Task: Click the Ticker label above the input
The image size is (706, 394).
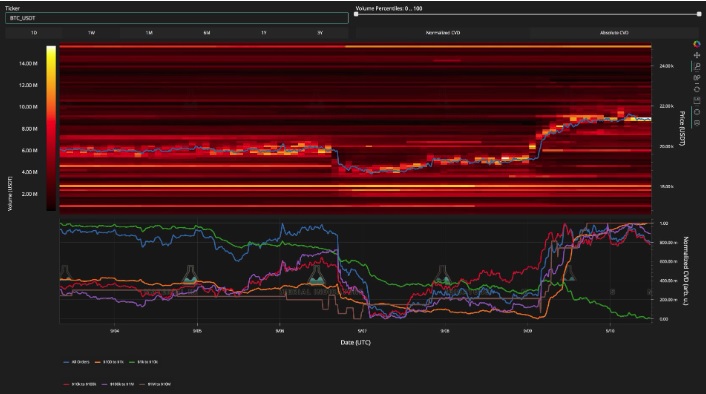Action: (x=12, y=8)
